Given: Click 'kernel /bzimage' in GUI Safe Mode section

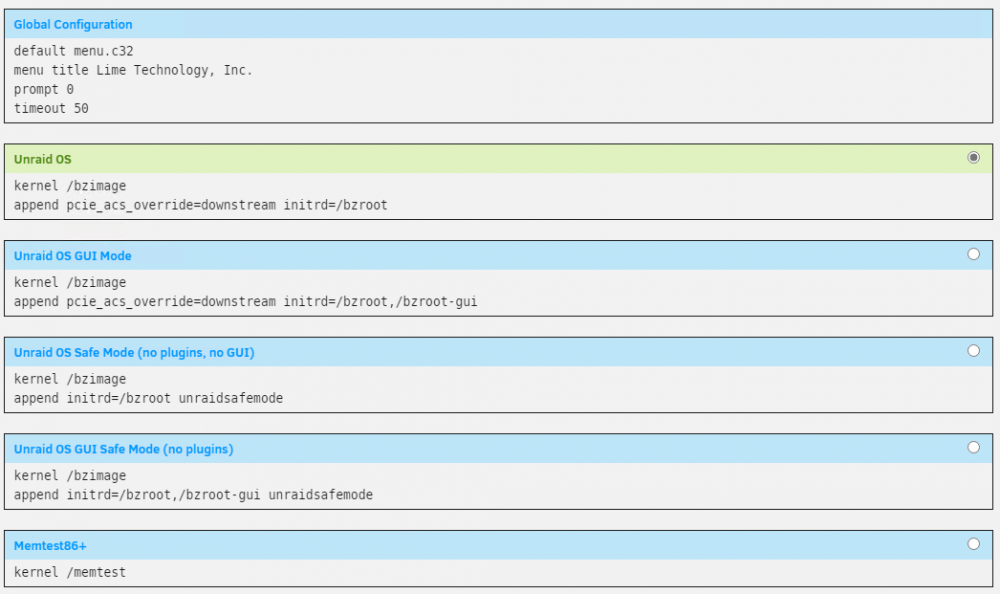Looking at the screenshot, I should coord(70,475).
